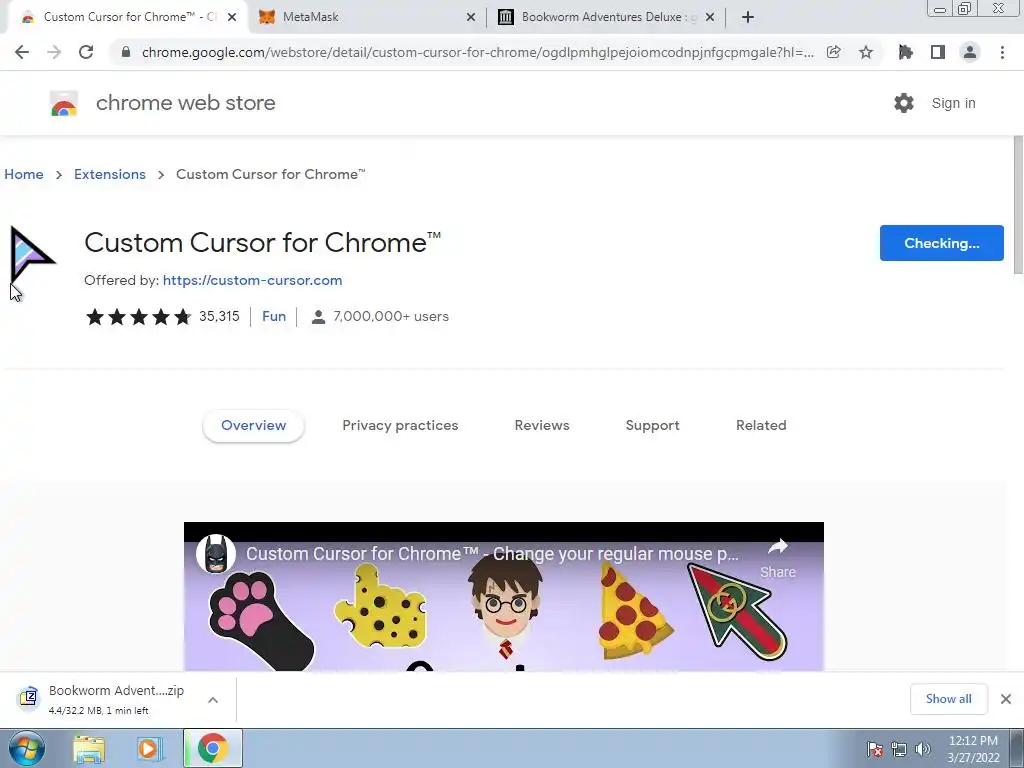This screenshot has width=1024, height=768.
Task: Go to Extensions breadcrumb
Action: (110, 174)
